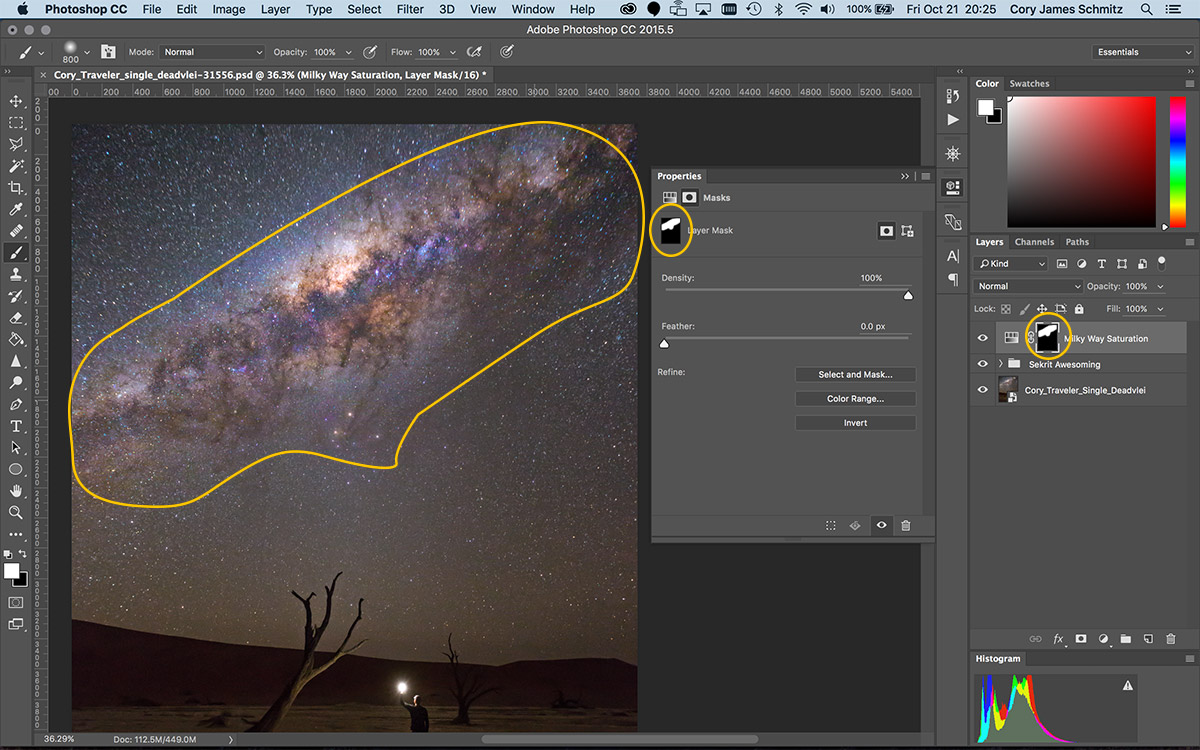Hide the Cory_Traveler_Single_Deadvlei layer

coord(983,390)
